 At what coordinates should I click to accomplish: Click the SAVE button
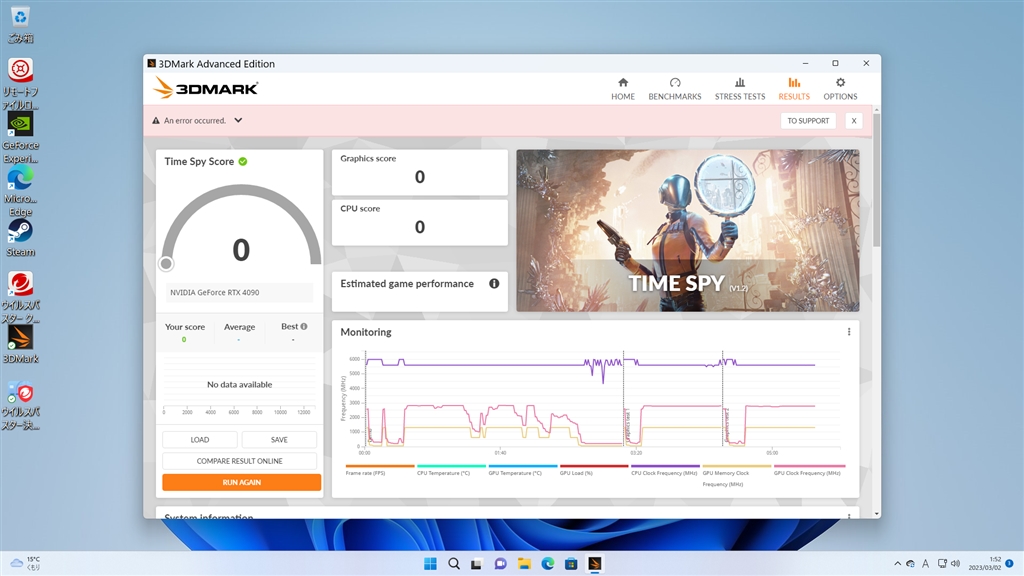280,440
